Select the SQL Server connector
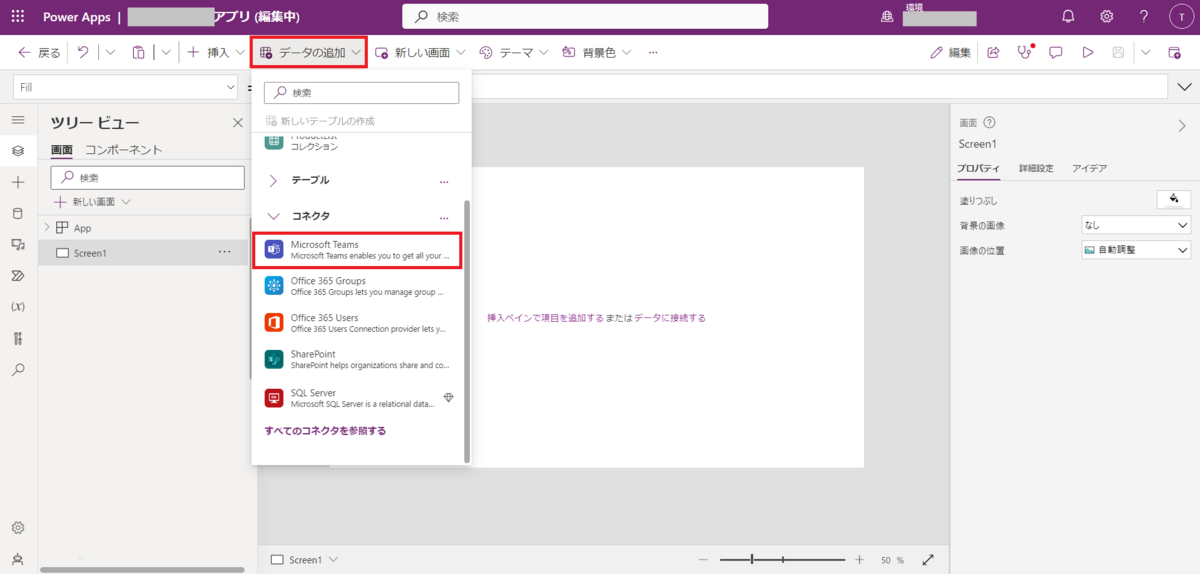Viewport: 1200px width, 574px height. click(x=357, y=398)
